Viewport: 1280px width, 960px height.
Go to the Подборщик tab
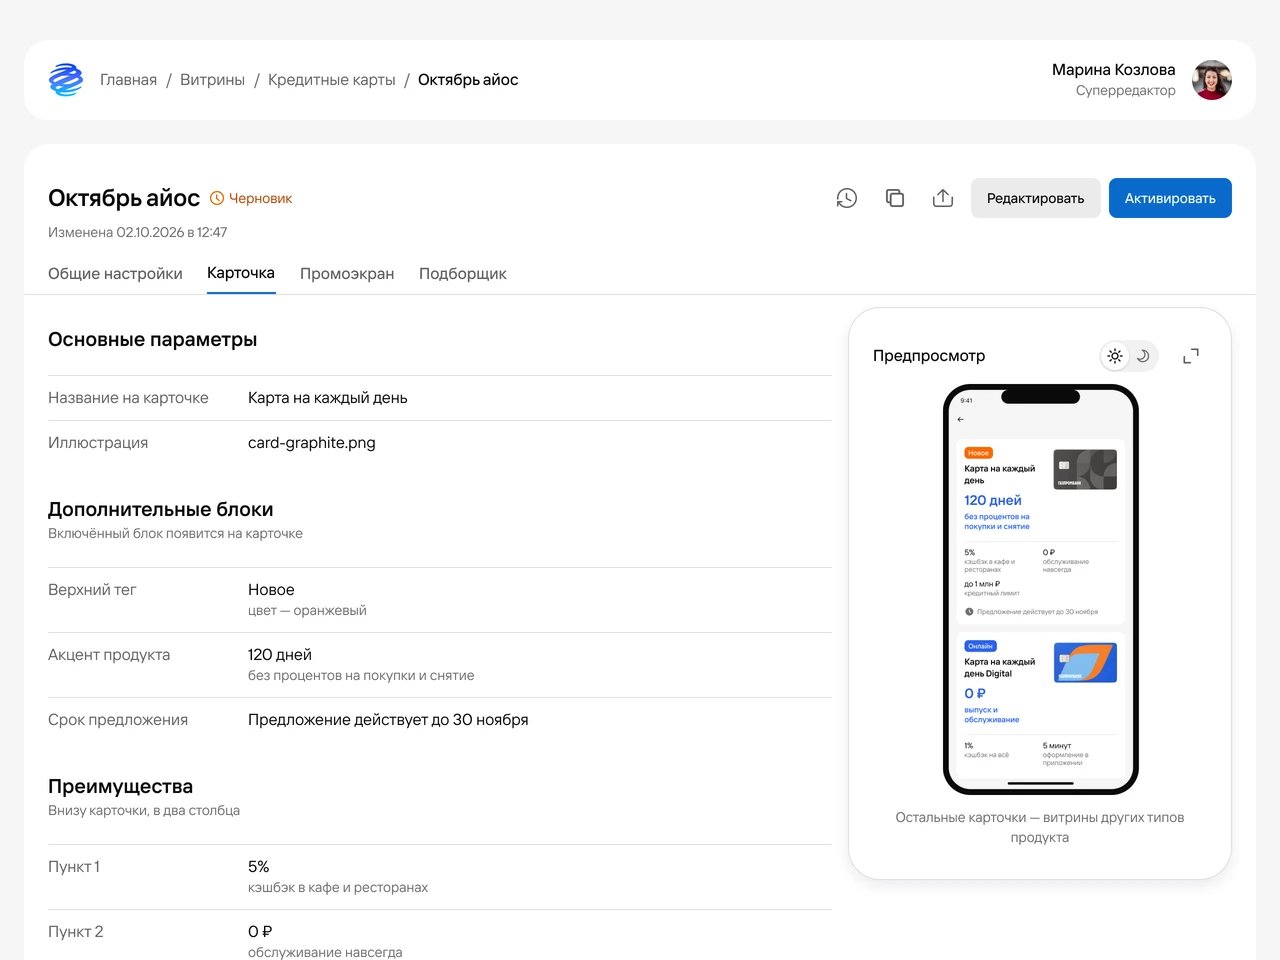(463, 274)
